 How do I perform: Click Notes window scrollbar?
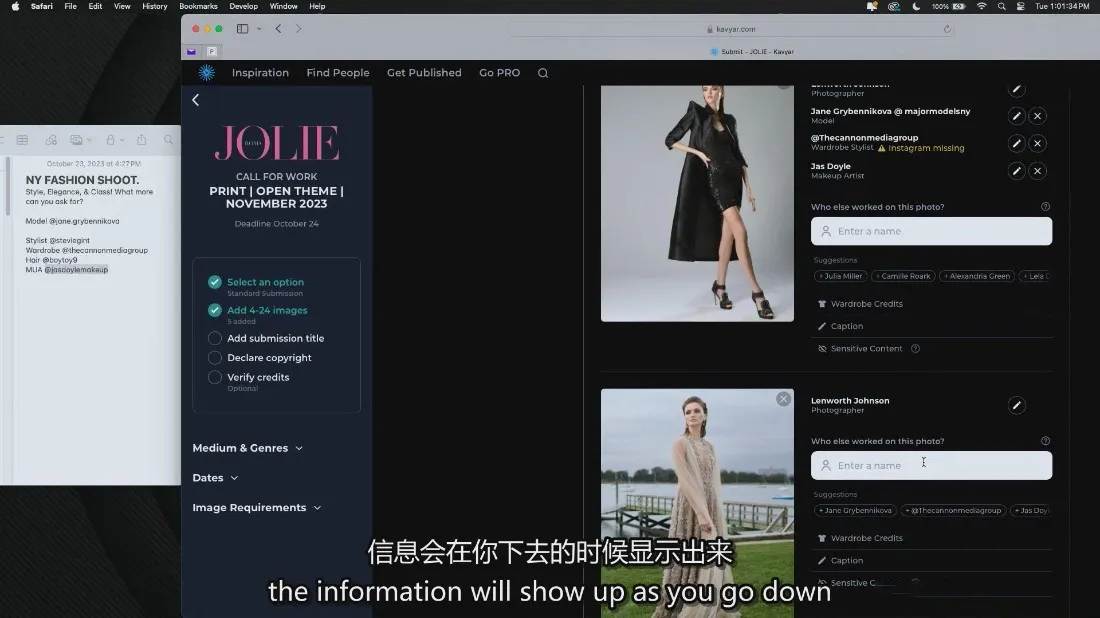pos(8,186)
